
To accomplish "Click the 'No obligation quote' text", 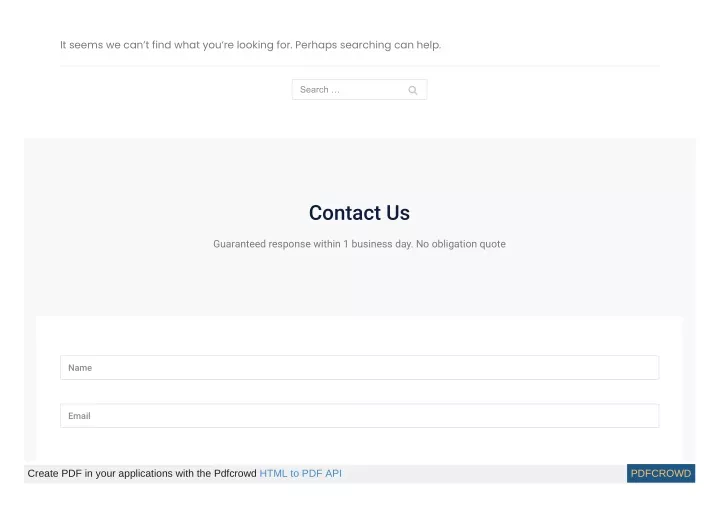I will [461, 244].
